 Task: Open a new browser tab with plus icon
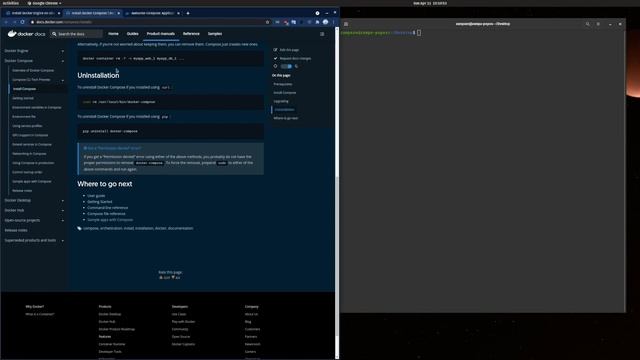(188, 13)
